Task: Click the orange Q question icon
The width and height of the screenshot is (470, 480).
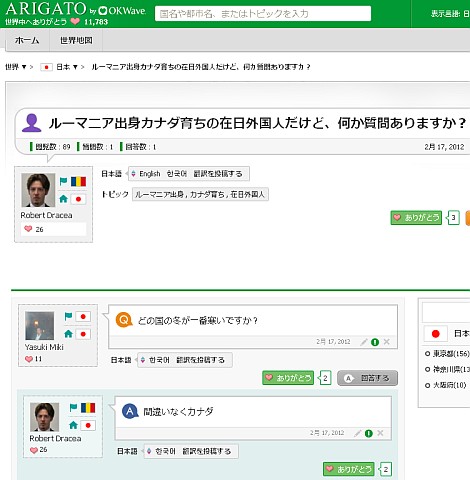Action: [x=124, y=320]
